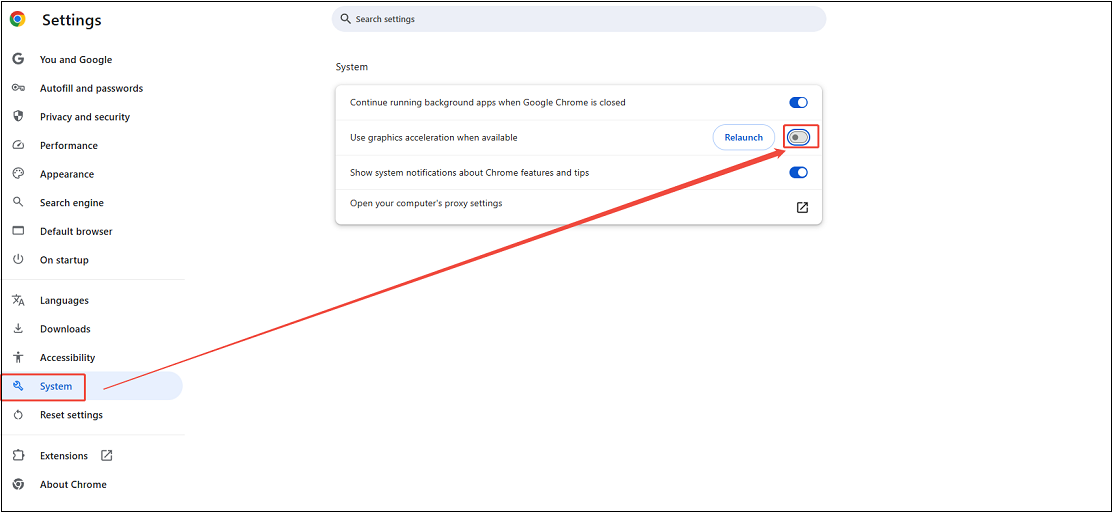Click the key icon for Autofill and passwords
This screenshot has height=512, width=1112.
tap(18, 88)
